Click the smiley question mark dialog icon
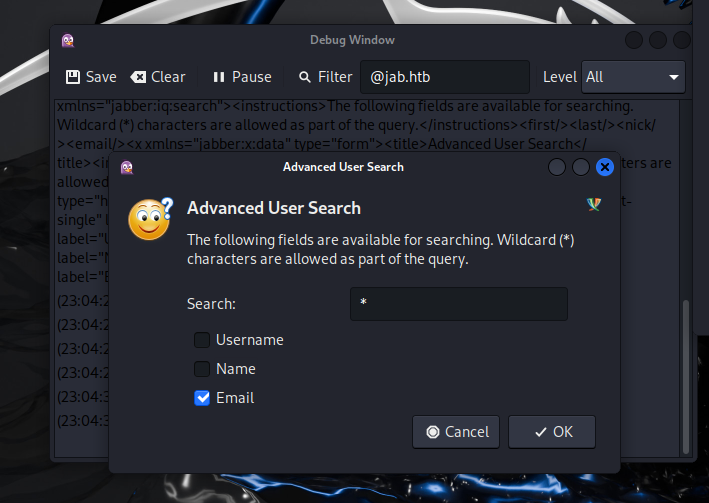This screenshot has height=503, width=709. click(150, 217)
